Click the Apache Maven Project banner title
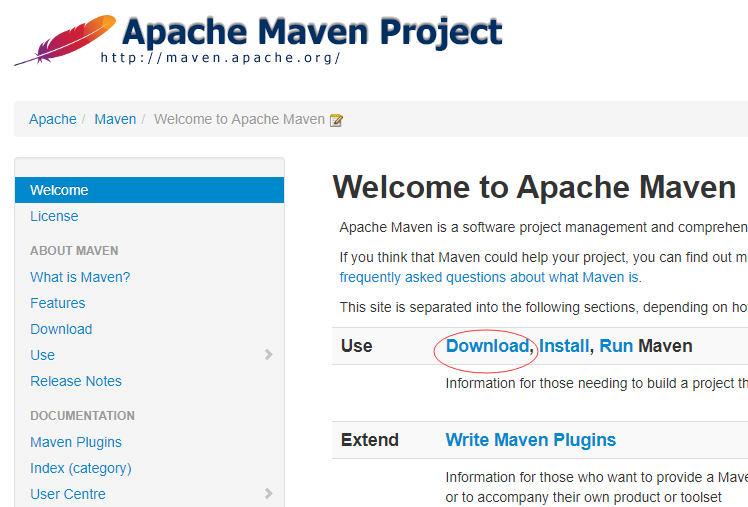The image size is (748, 507). click(x=312, y=32)
